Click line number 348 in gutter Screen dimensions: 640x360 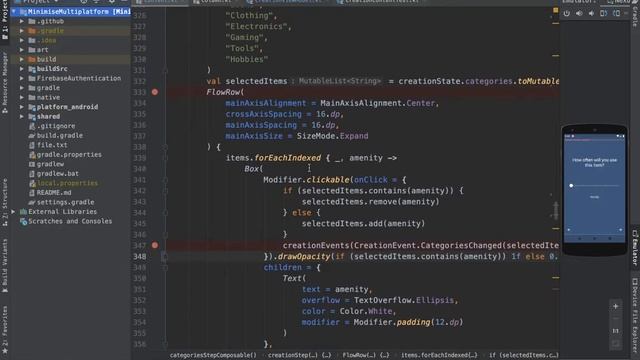coord(140,256)
